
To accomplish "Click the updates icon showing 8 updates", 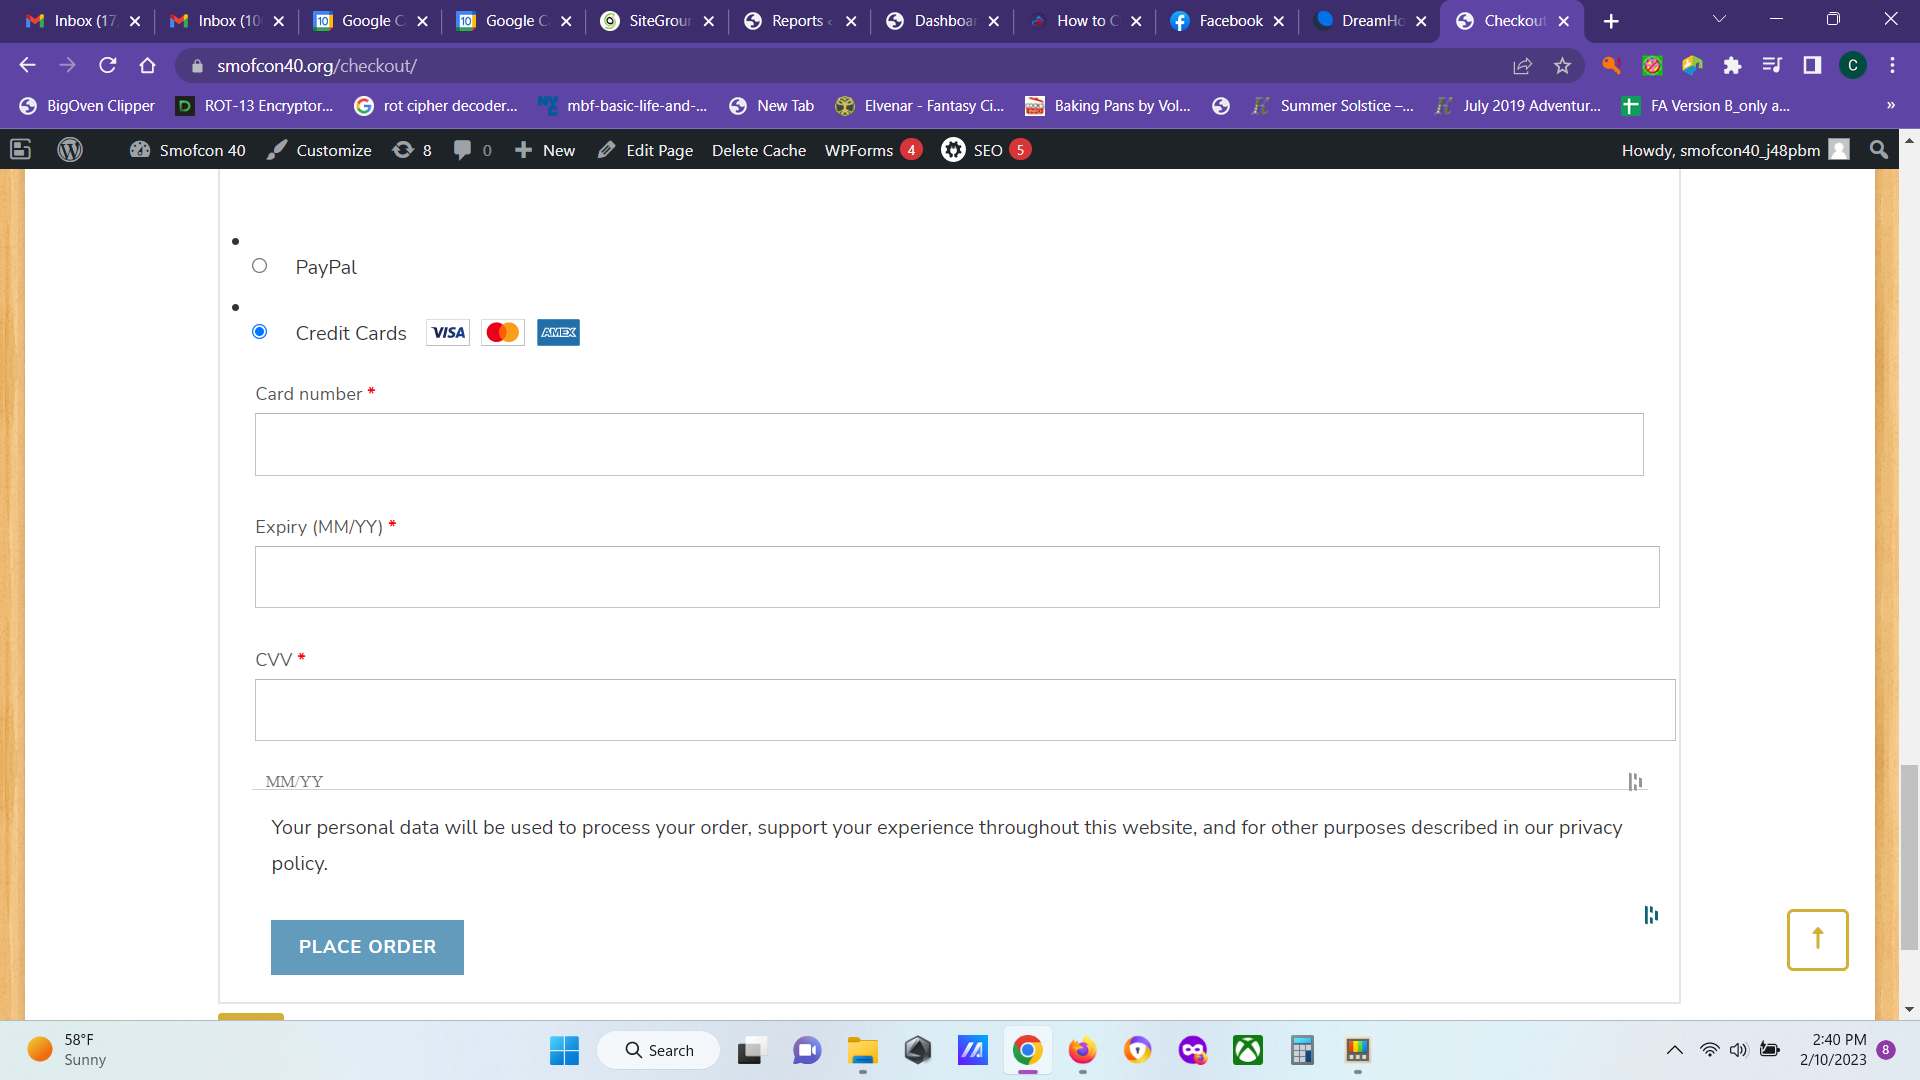I will point(411,150).
